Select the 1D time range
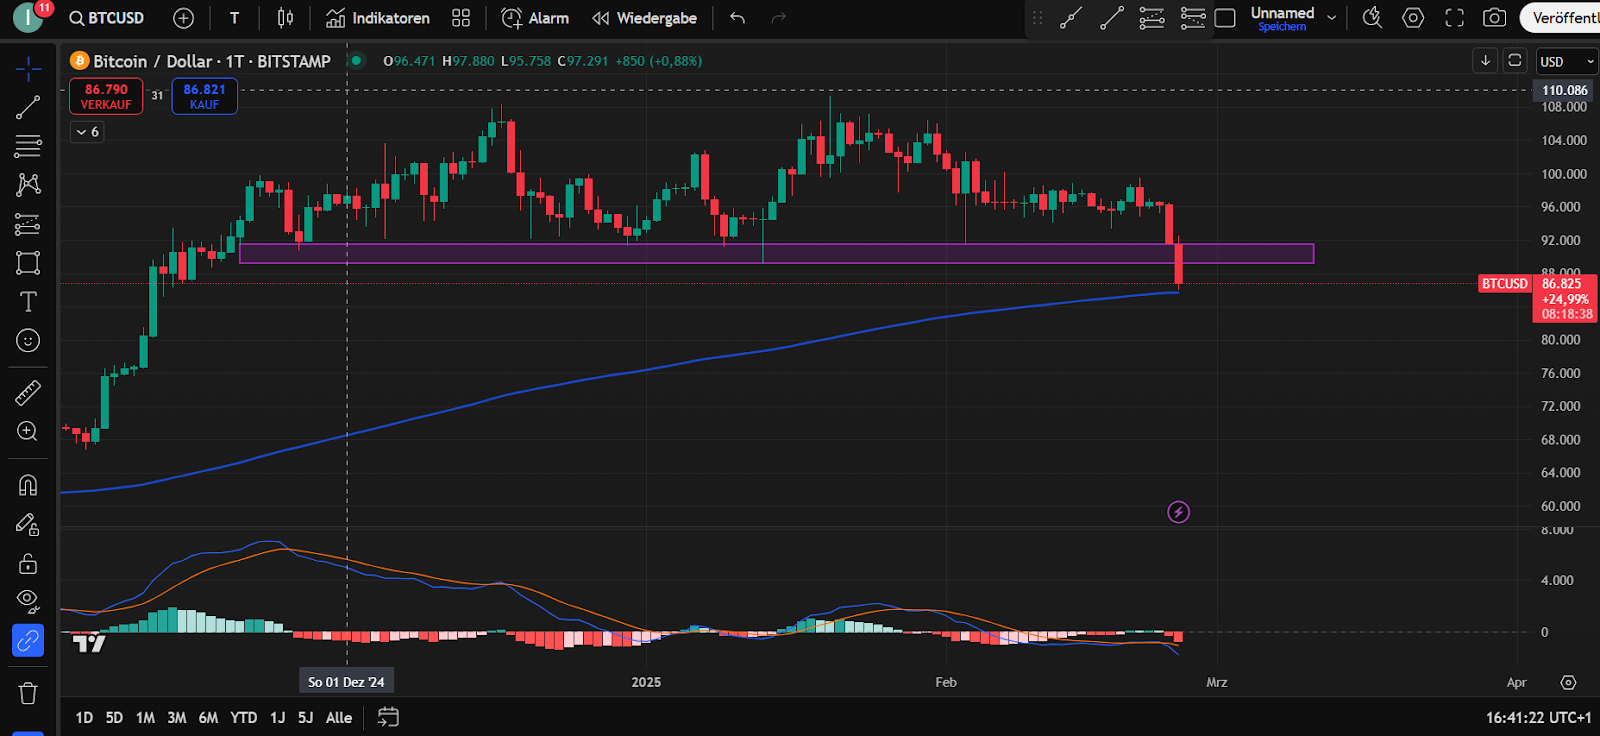The image size is (1600, 736). coord(84,717)
